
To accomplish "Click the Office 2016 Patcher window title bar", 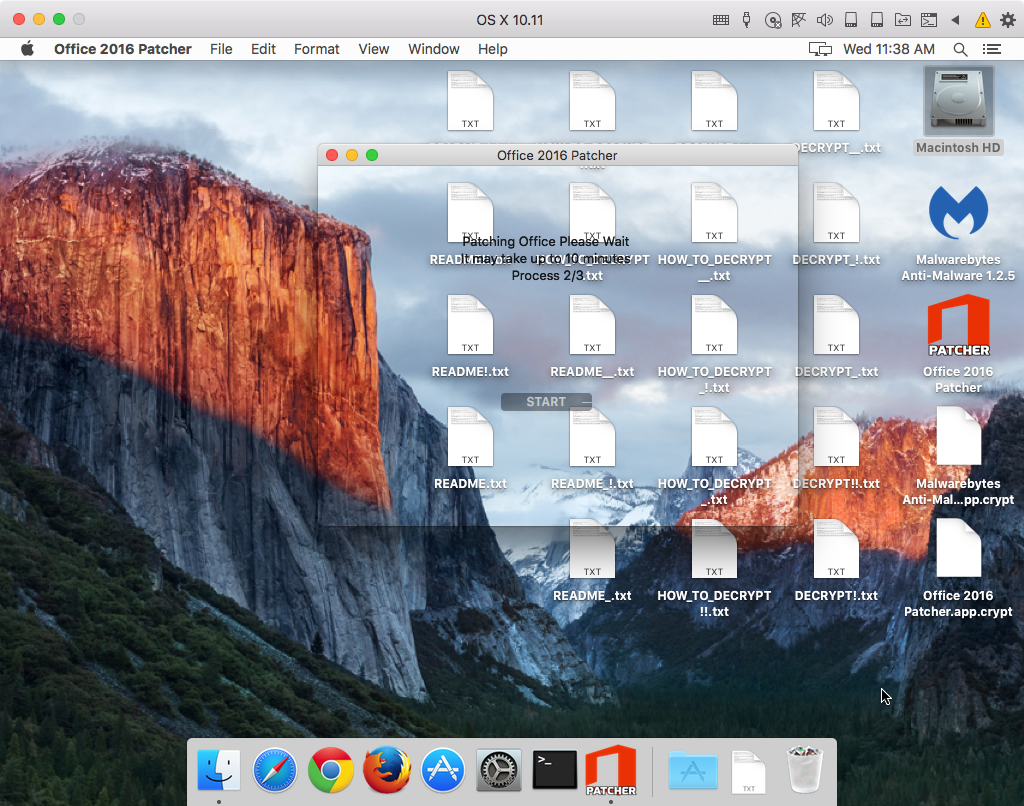I will tap(557, 155).
